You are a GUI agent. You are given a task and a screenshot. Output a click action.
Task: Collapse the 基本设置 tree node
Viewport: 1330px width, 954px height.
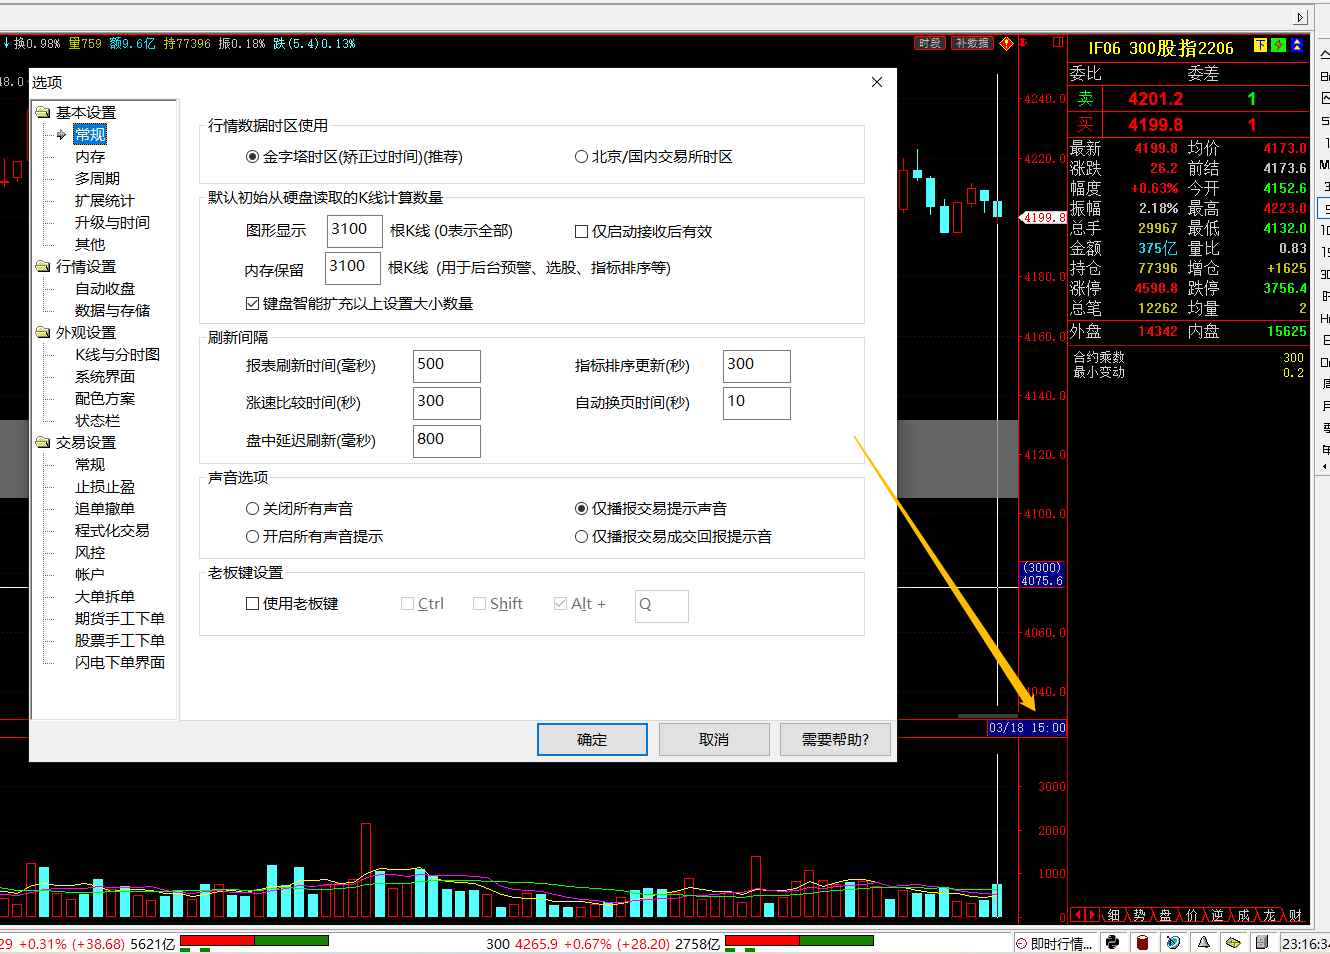pyautogui.click(x=43, y=112)
